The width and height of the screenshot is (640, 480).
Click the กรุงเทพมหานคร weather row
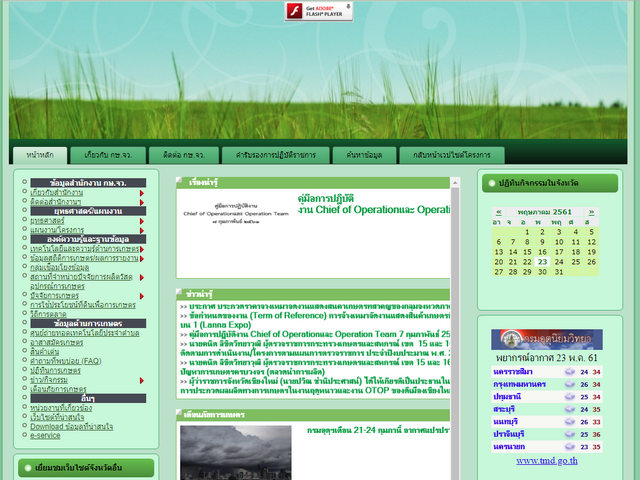(547, 384)
